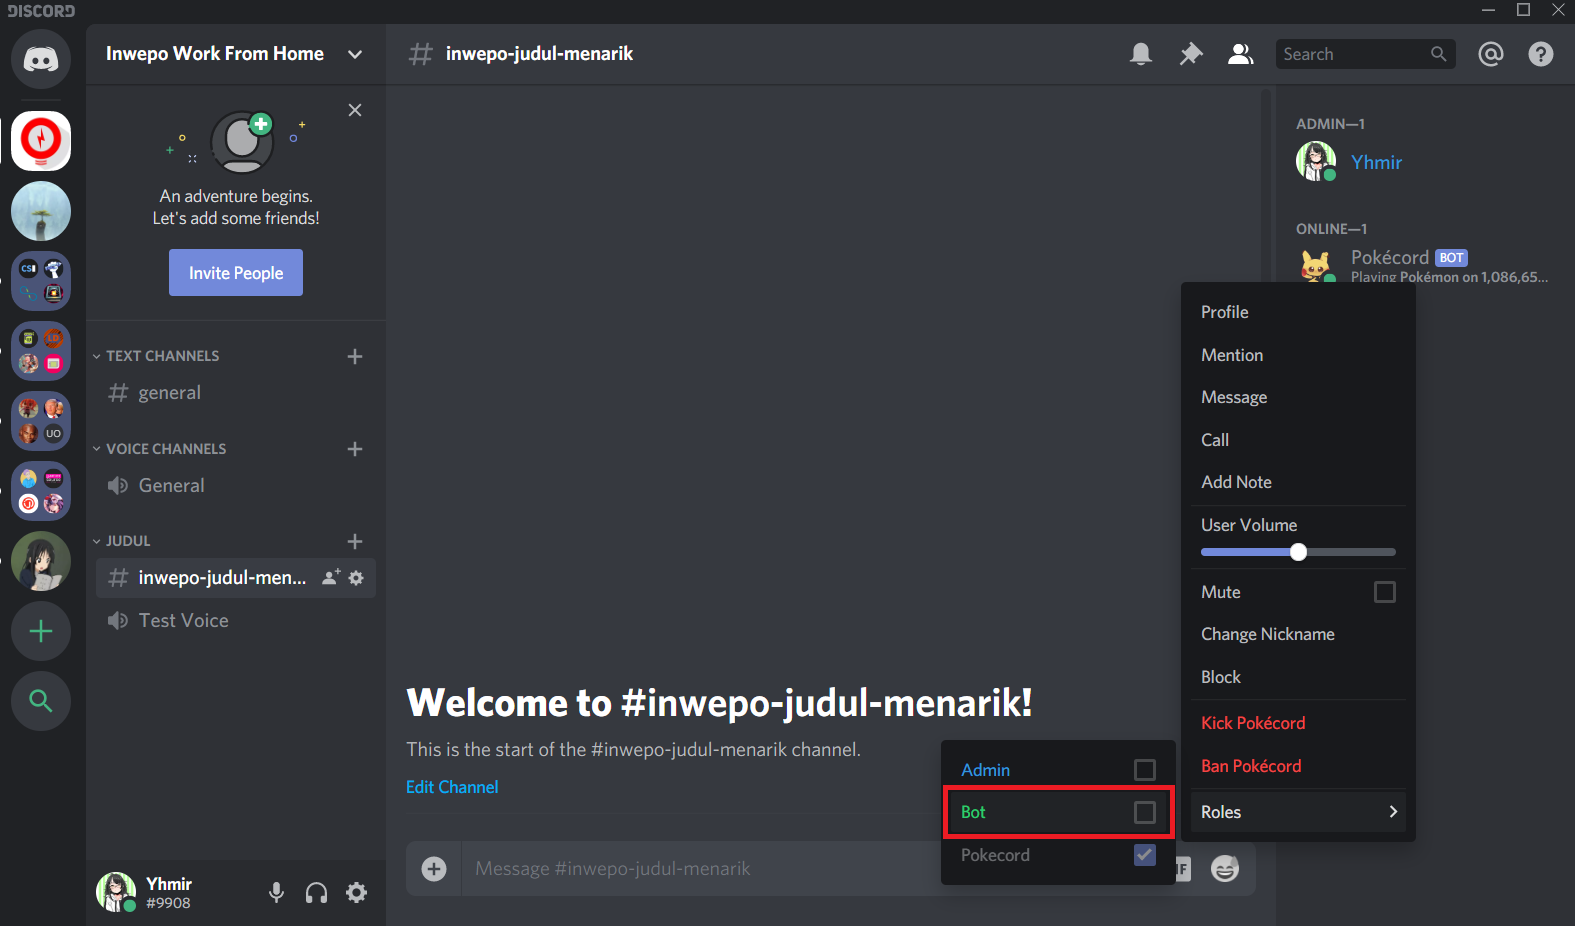Click the Invite People button
The width and height of the screenshot is (1575, 926).
236,273
